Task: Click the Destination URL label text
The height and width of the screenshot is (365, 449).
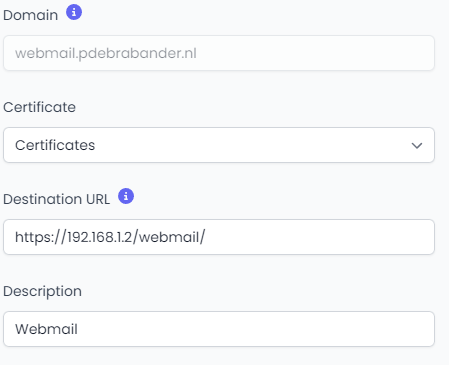Action: click(56, 199)
